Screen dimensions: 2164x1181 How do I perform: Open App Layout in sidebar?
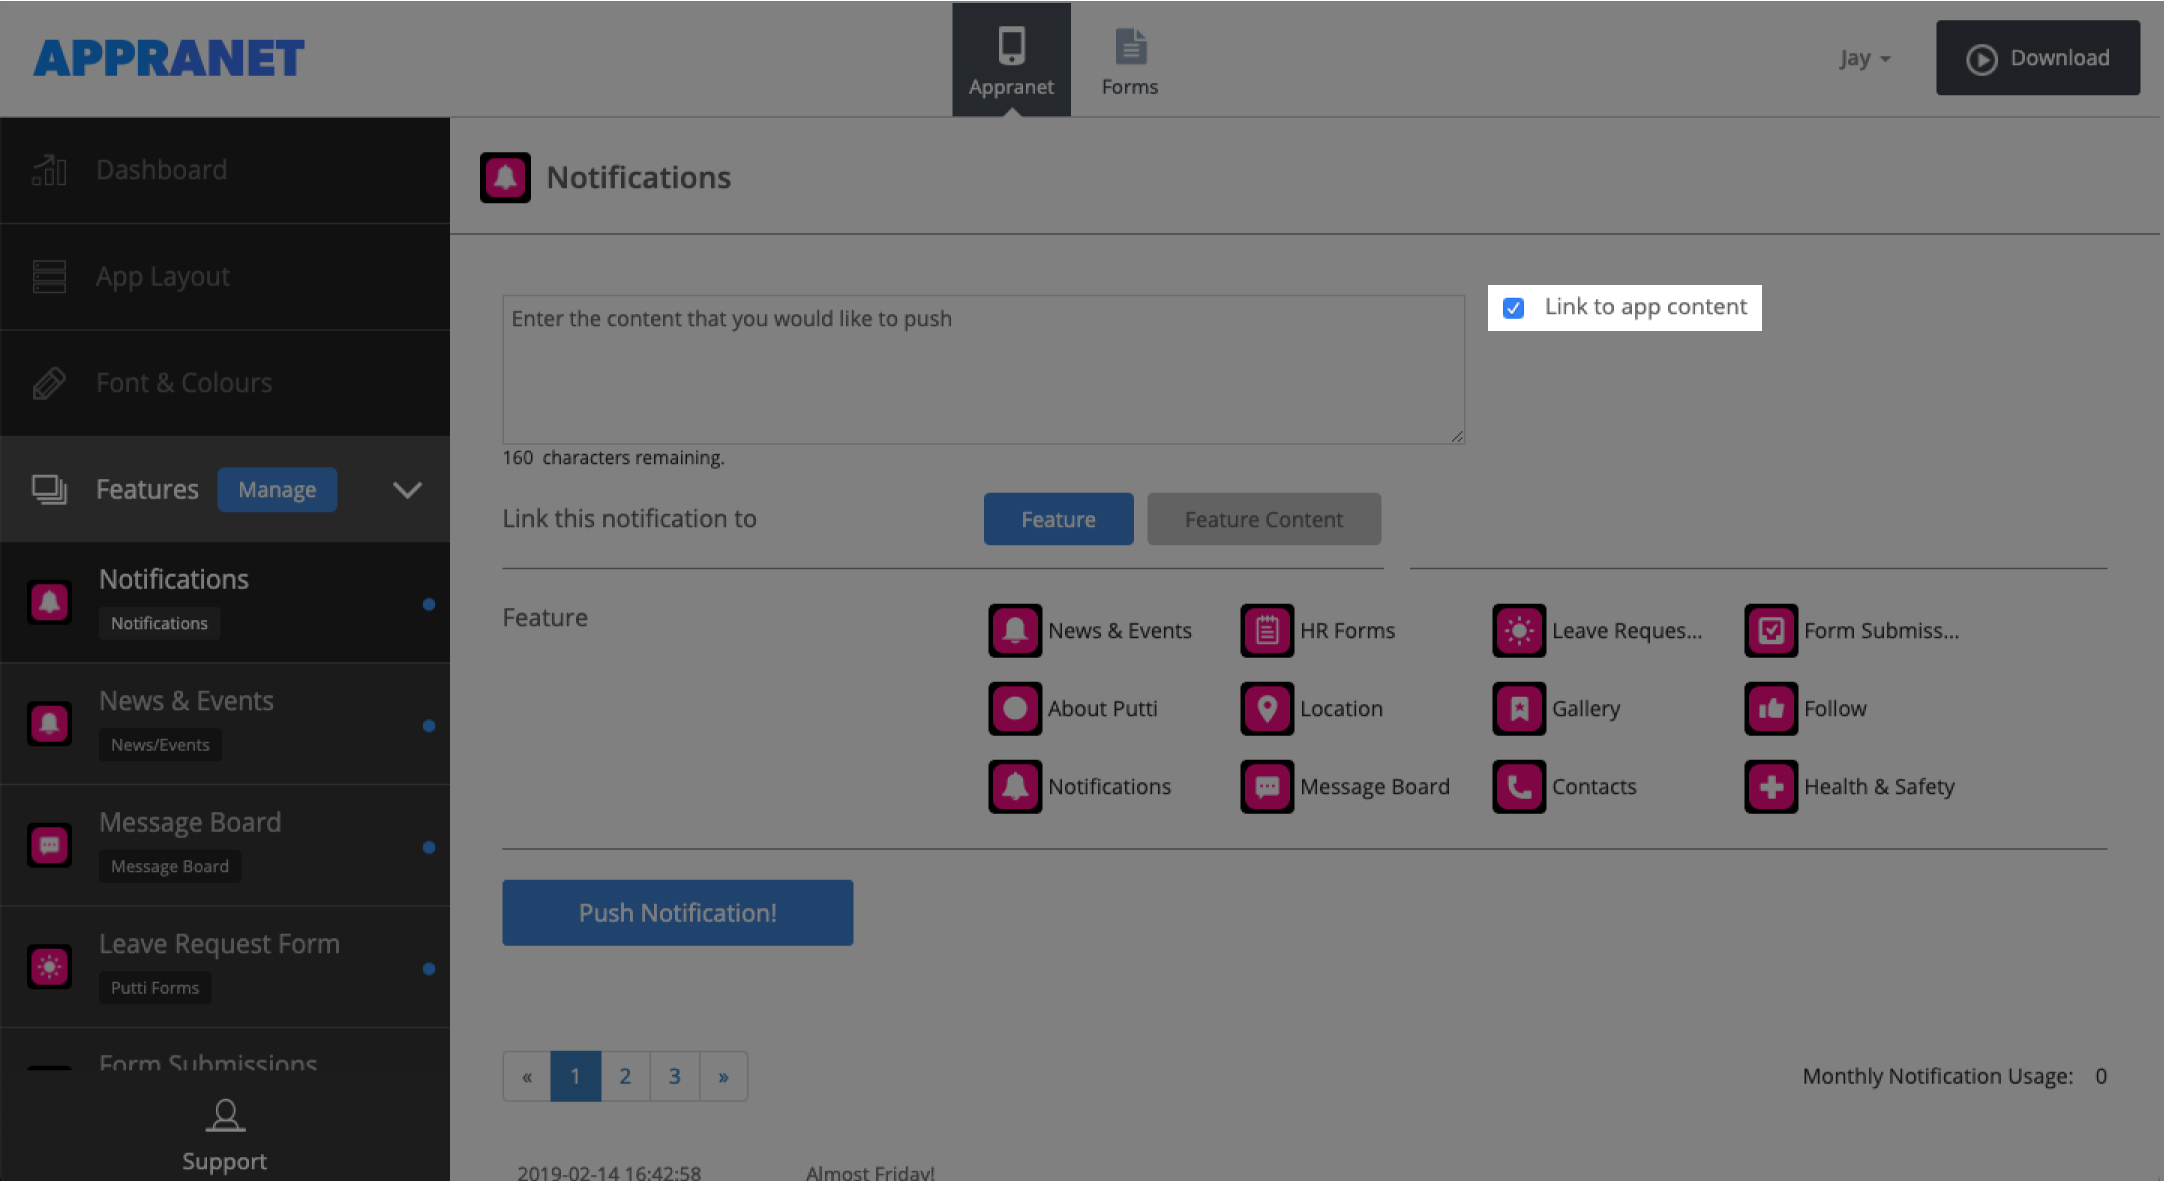tap(225, 277)
